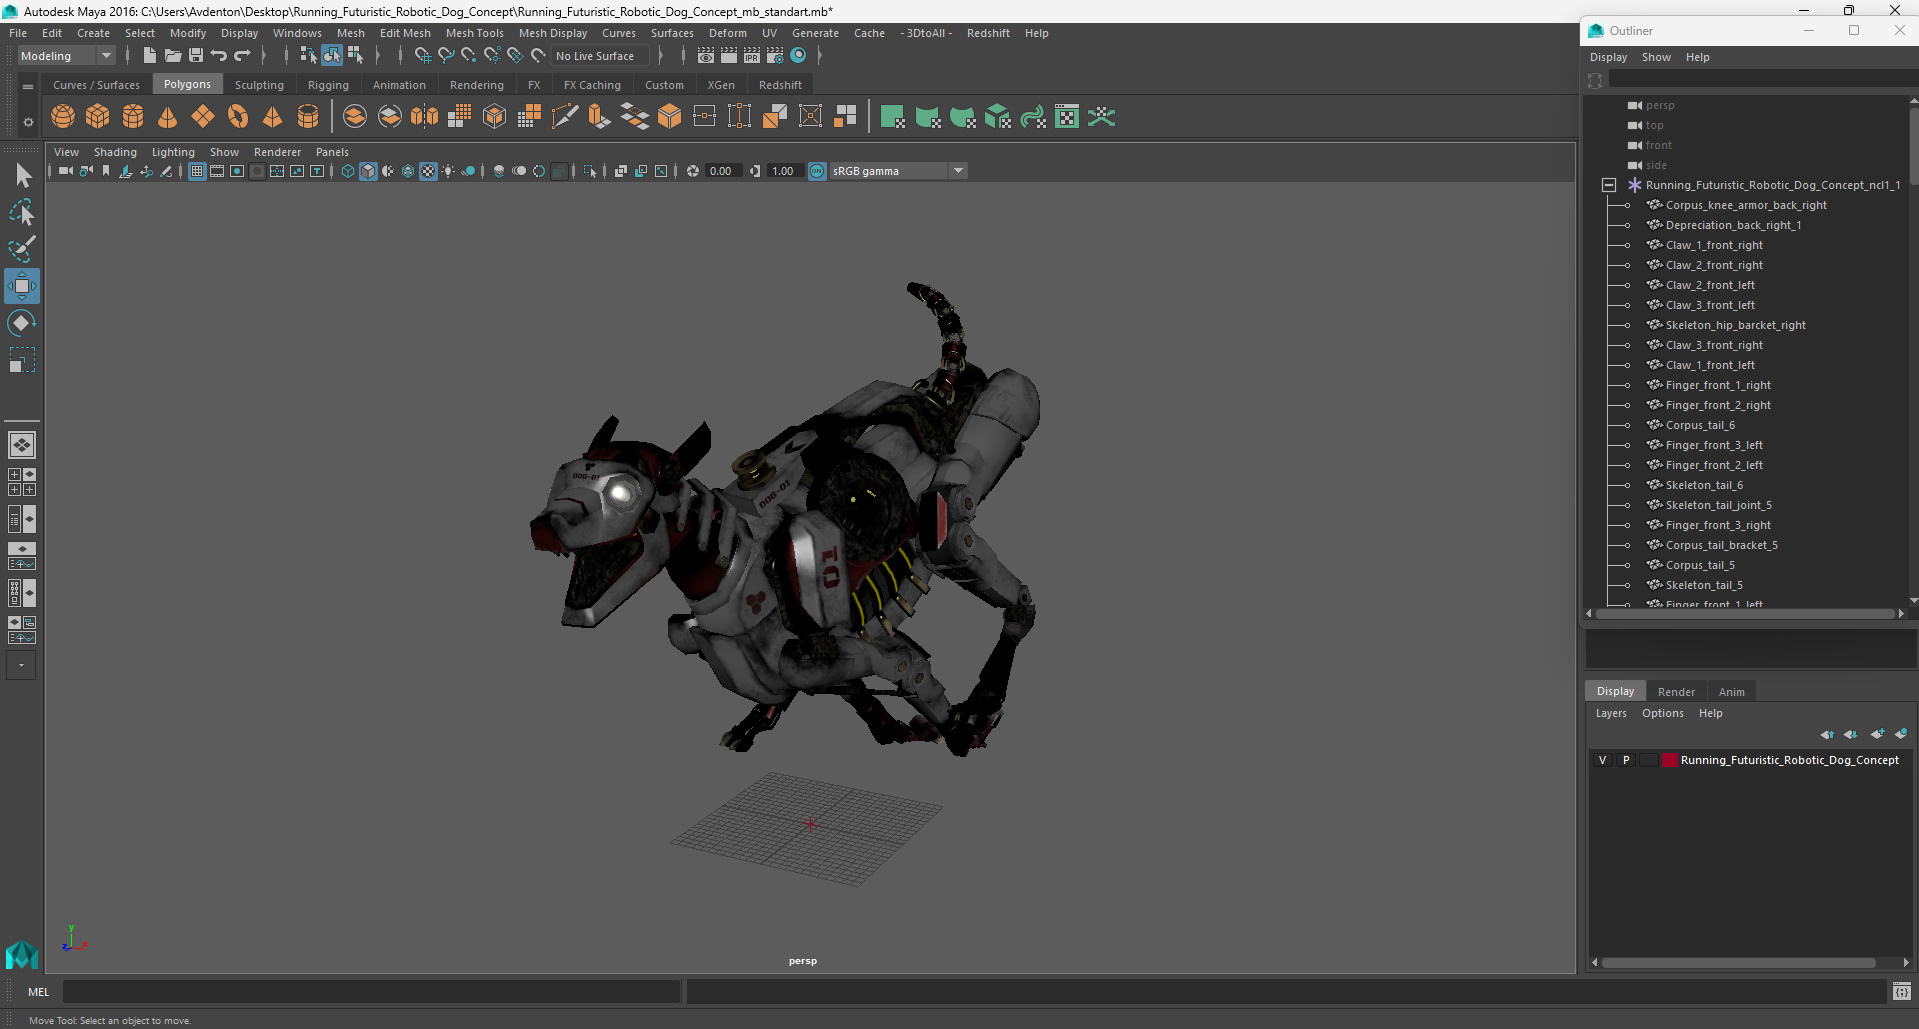This screenshot has height=1029, width=1919.
Task: Click the MEL command input field
Action: [371, 992]
